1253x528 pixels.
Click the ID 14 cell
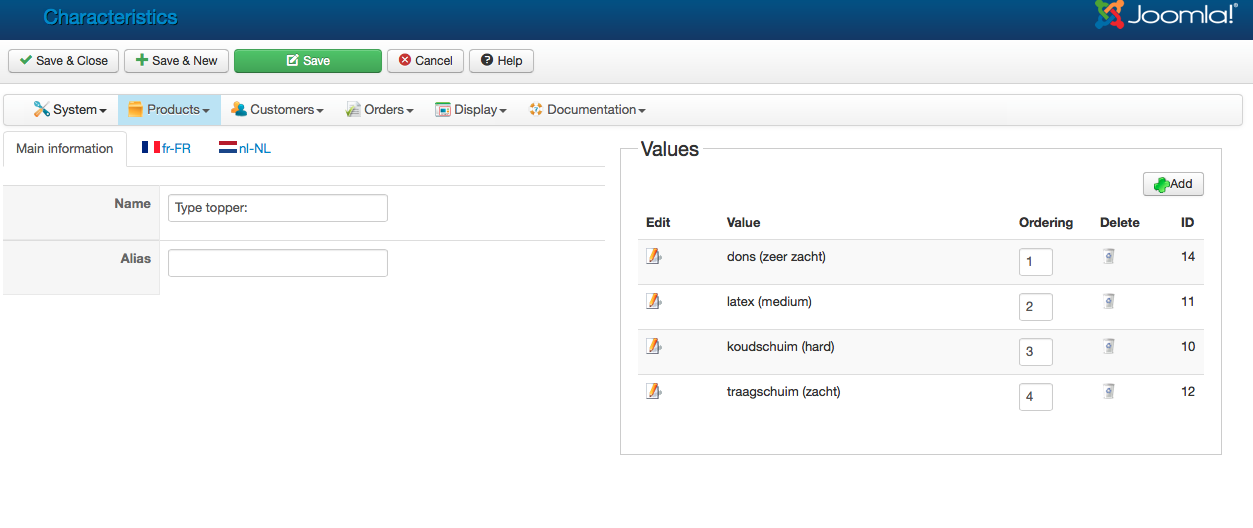tap(1188, 257)
